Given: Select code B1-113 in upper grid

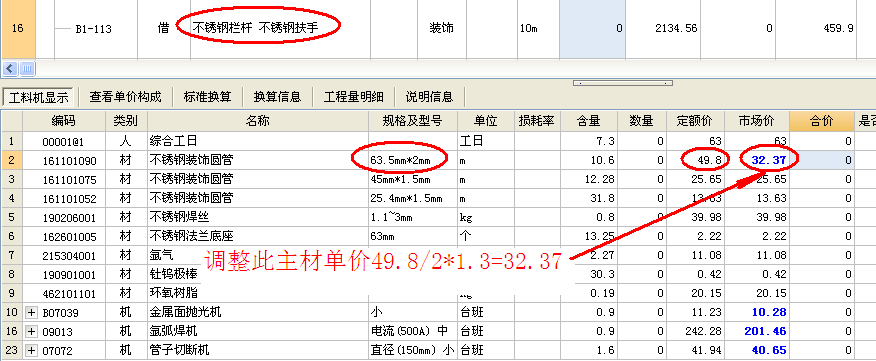Looking at the screenshot, I should tap(93, 30).
